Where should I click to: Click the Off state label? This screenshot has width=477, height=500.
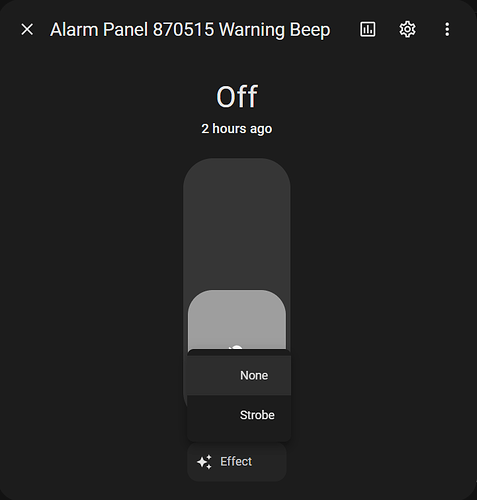pyautogui.click(x=237, y=97)
